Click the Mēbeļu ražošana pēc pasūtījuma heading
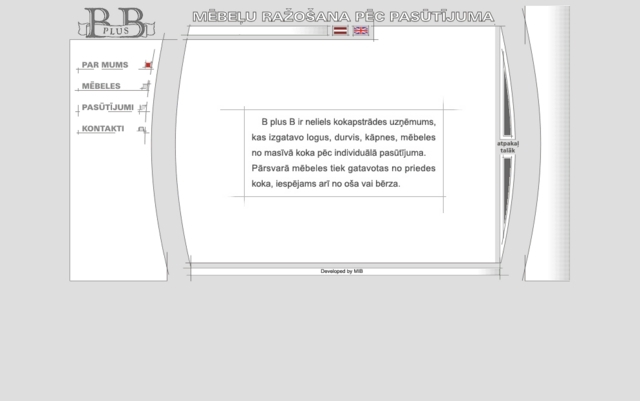 342,17
